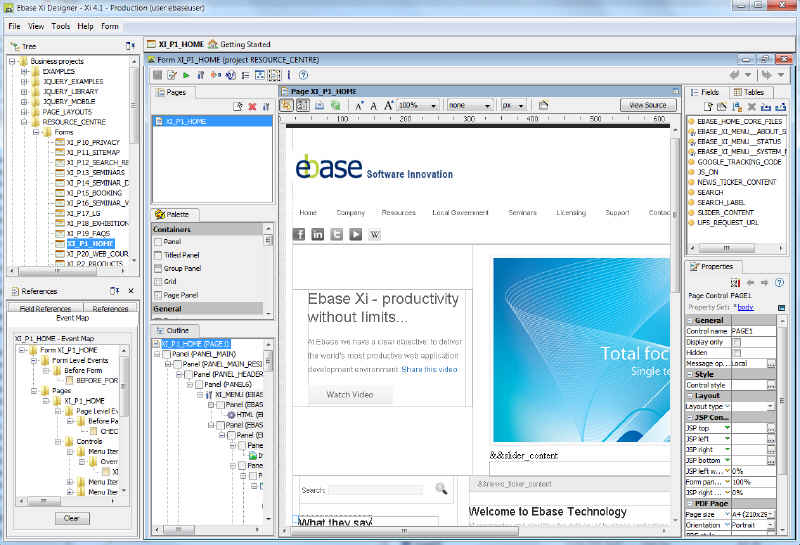Expand the EXAMPLES project node
Viewport: 800px width, 545px height.
click(x=24, y=71)
